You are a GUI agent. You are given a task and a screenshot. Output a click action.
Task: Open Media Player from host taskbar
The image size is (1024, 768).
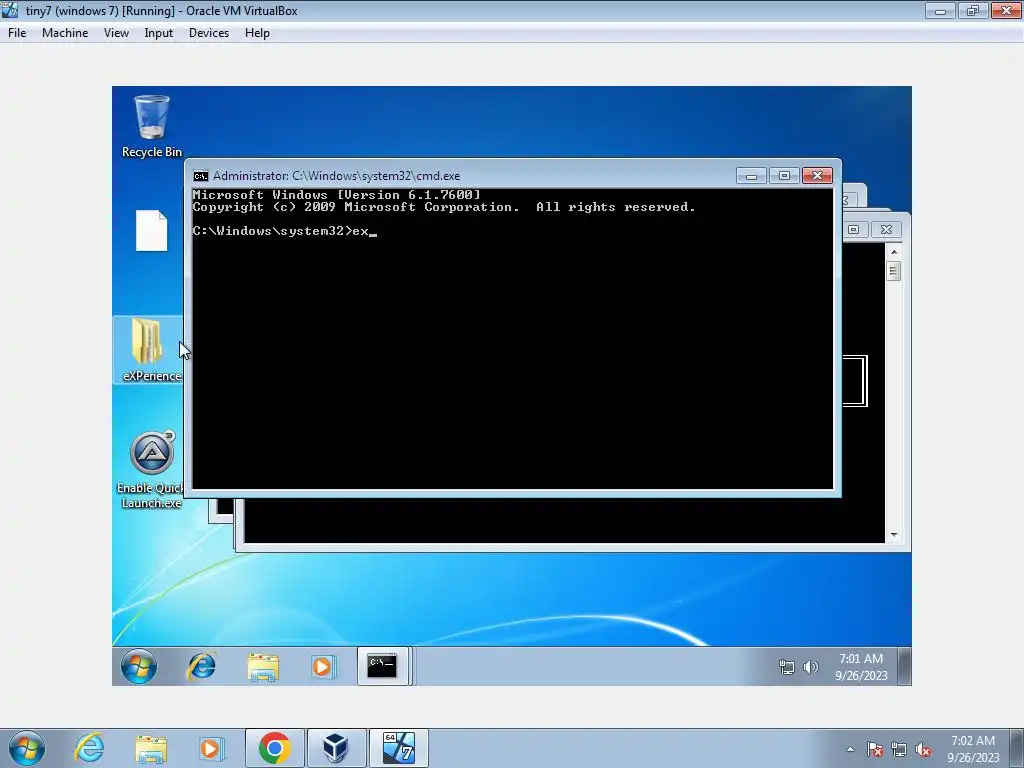(x=211, y=749)
